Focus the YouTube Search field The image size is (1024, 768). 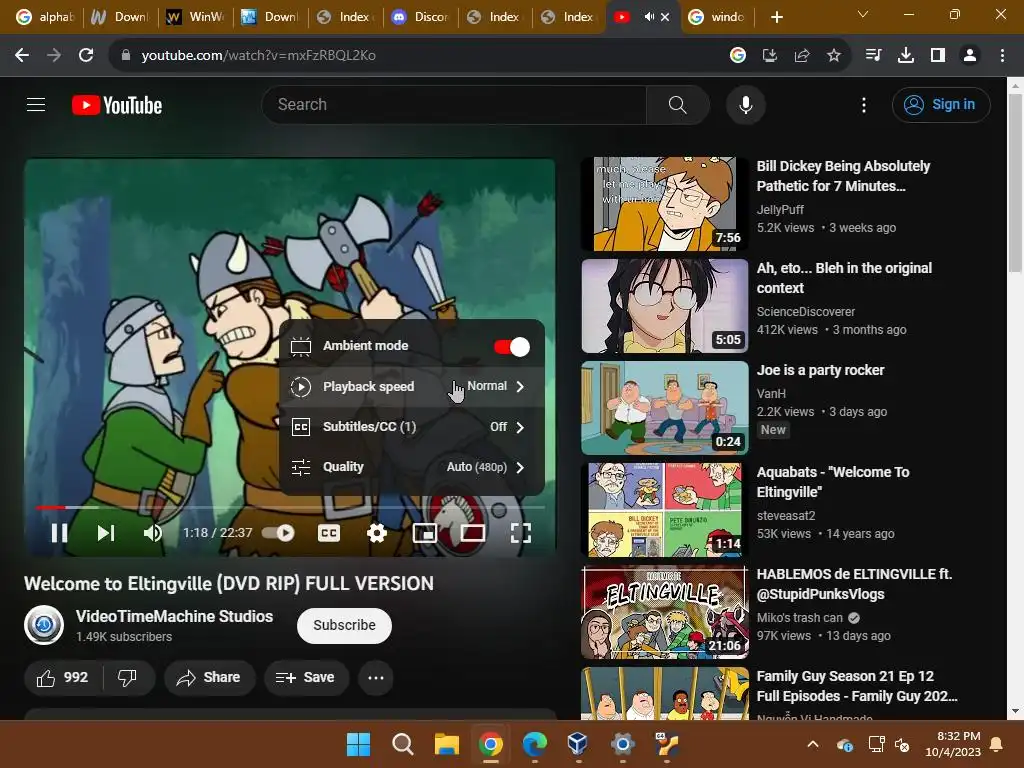click(454, 104)
